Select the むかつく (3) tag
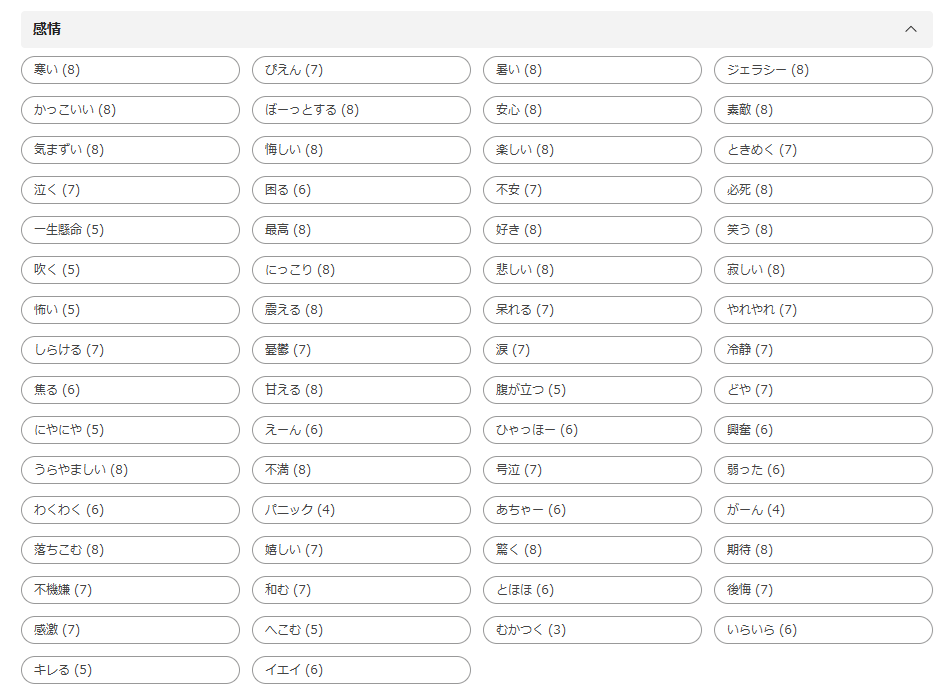 (592, 630)
